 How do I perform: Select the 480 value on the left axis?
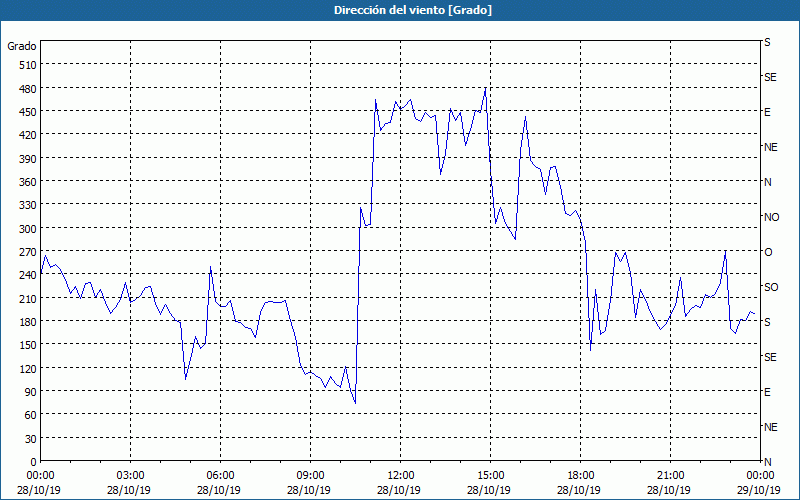(x=29, y=89)
